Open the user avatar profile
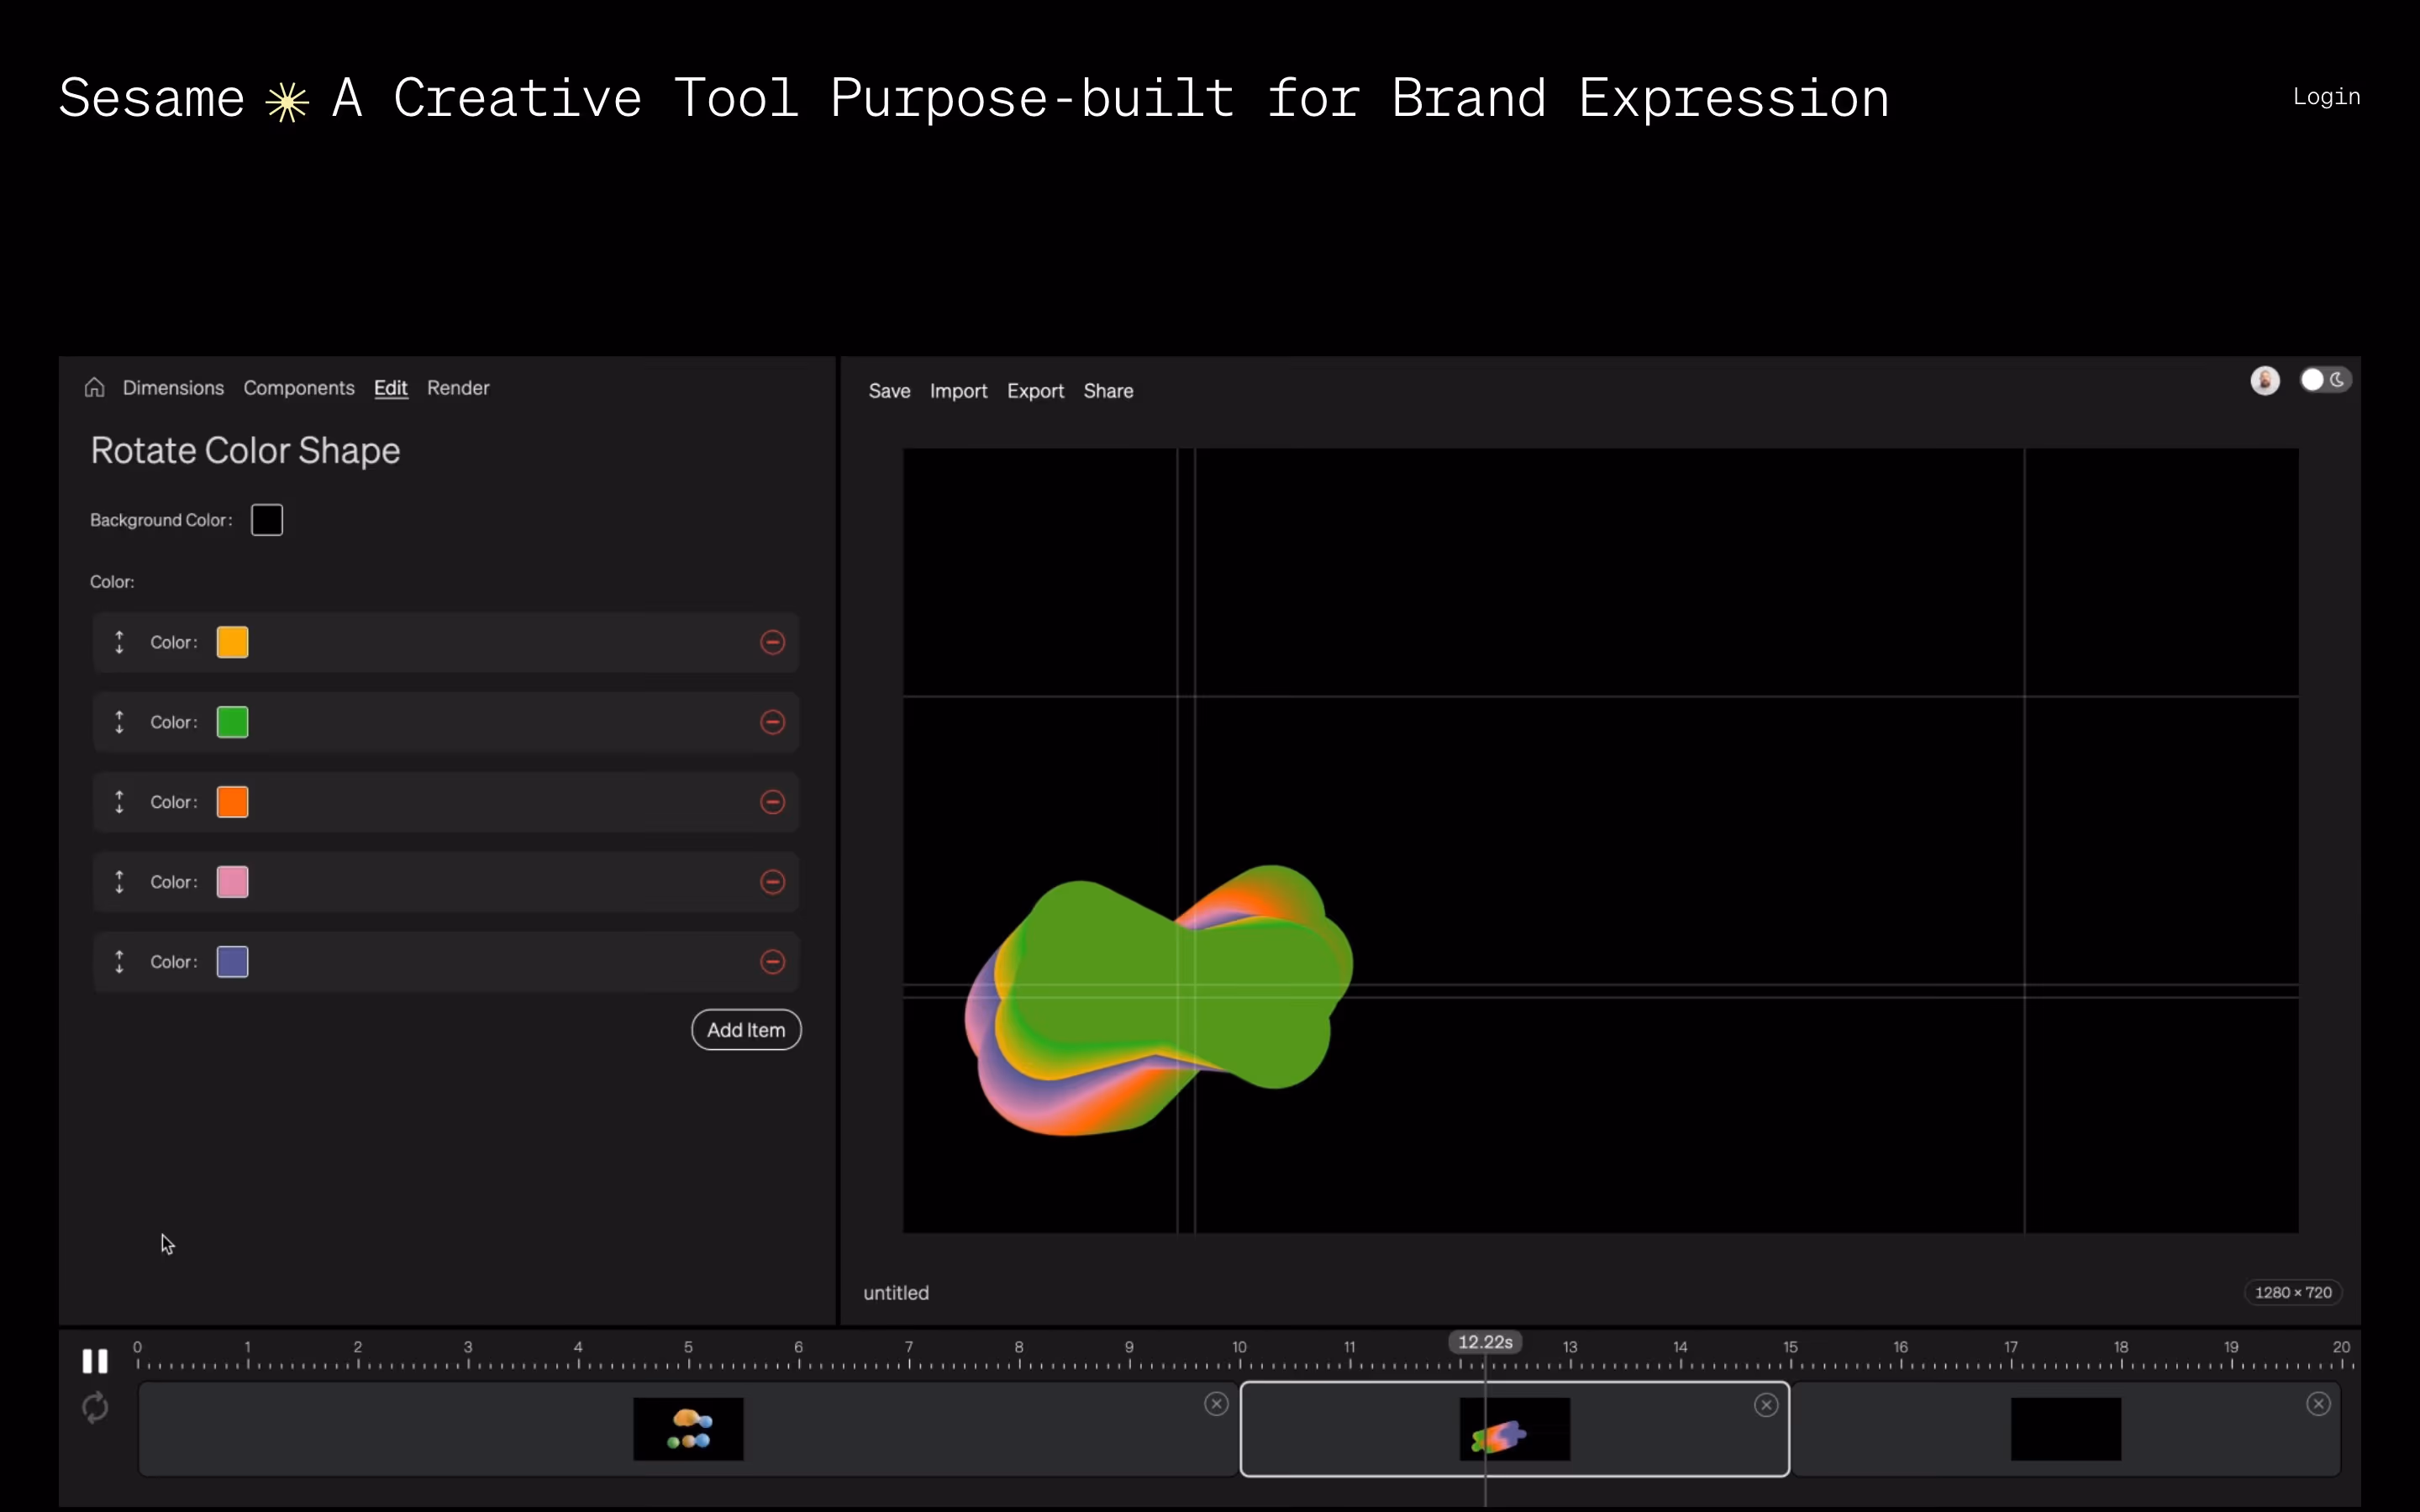The image size is (2420, 1512). point(2266,380)
